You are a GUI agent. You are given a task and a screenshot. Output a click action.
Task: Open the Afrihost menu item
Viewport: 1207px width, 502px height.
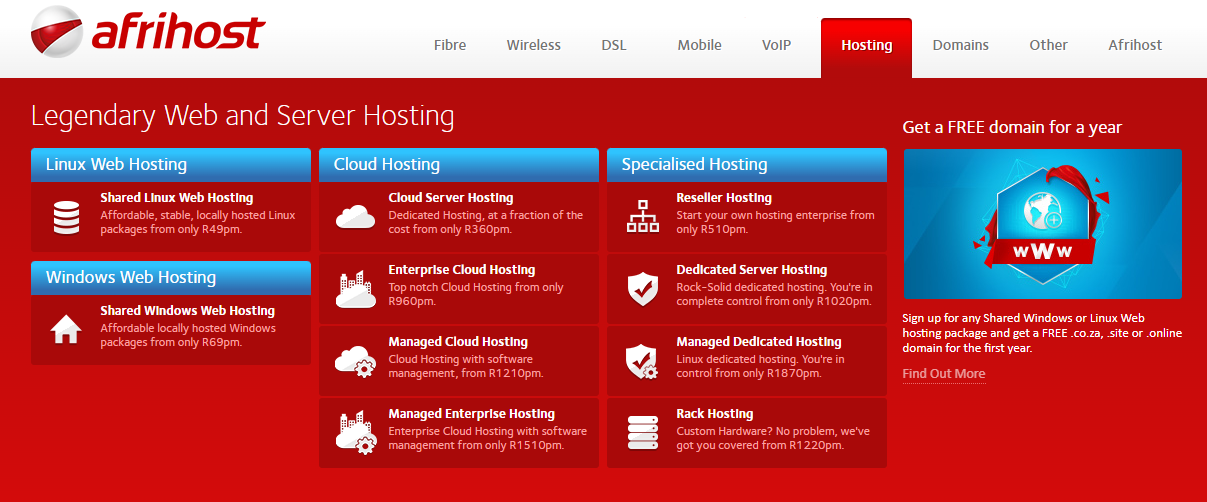pyautogui.click(x=1135, y=45)
